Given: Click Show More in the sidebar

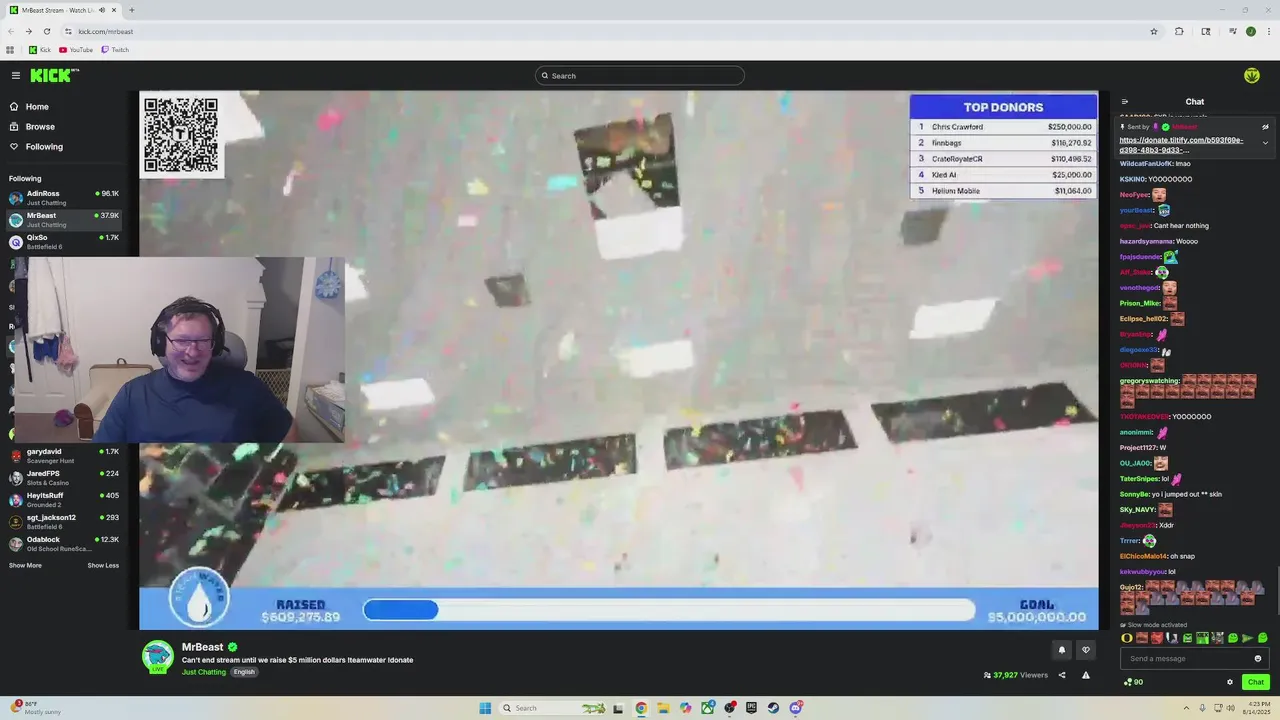Looking at the screenshot, I should 25,566.
